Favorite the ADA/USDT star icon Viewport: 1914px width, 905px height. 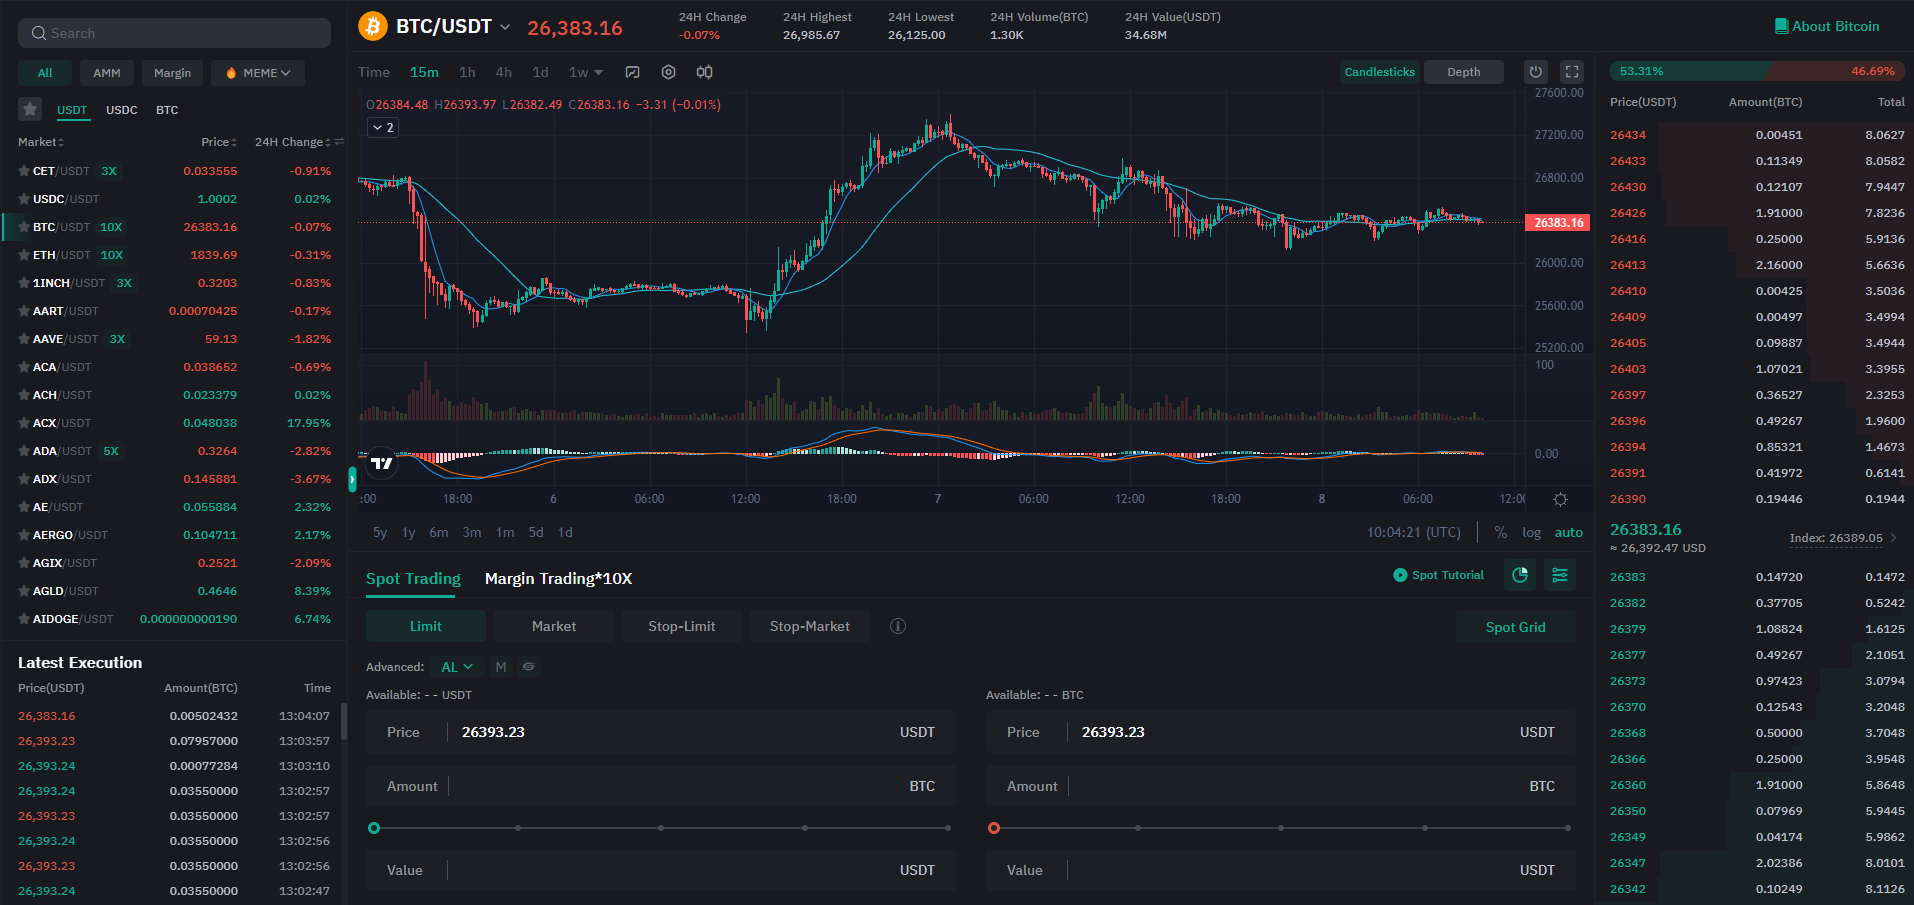click(x=23, y=451)
